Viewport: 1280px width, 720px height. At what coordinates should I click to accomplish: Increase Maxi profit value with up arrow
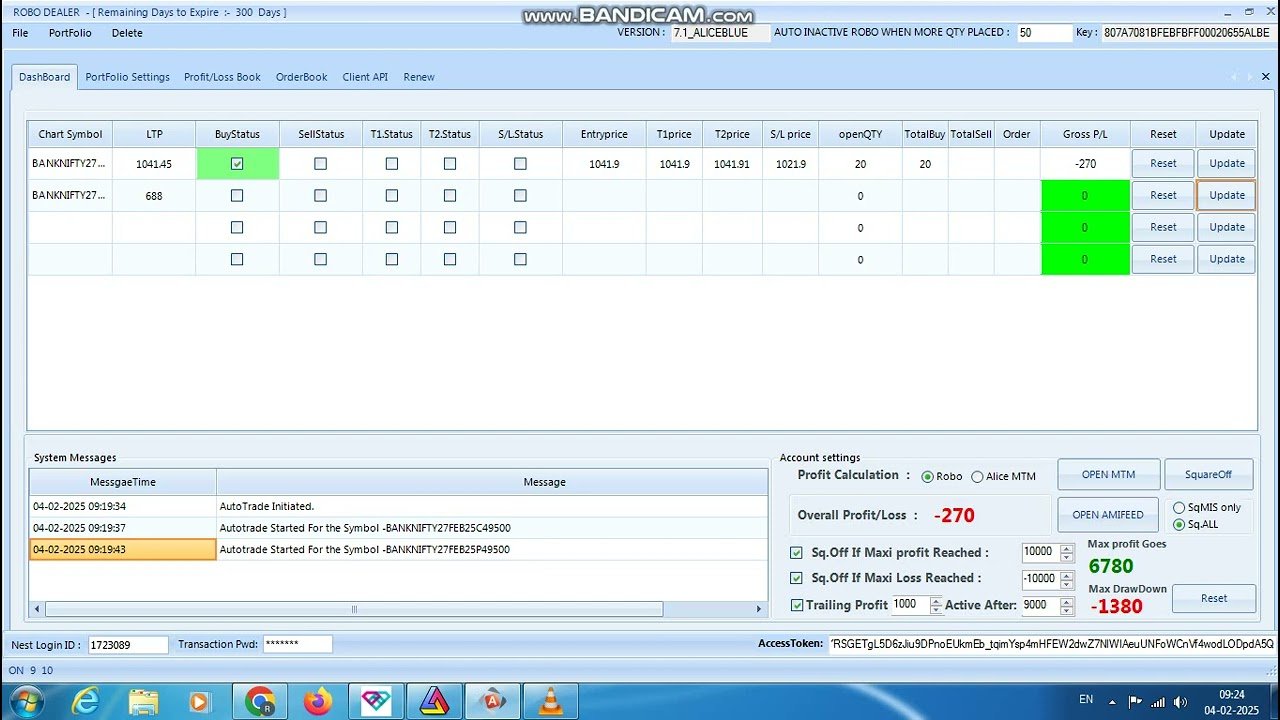1066,548
